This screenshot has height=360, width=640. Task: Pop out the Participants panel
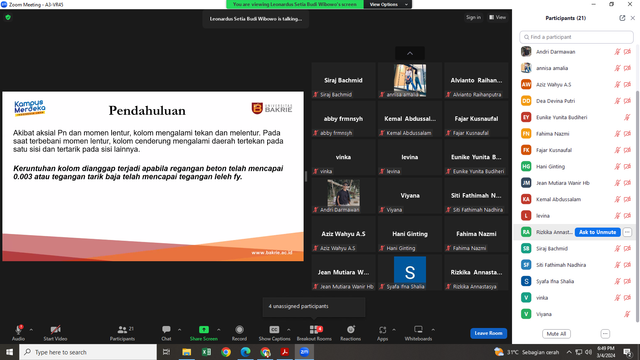pyautogui.click(x=622, y=18)
